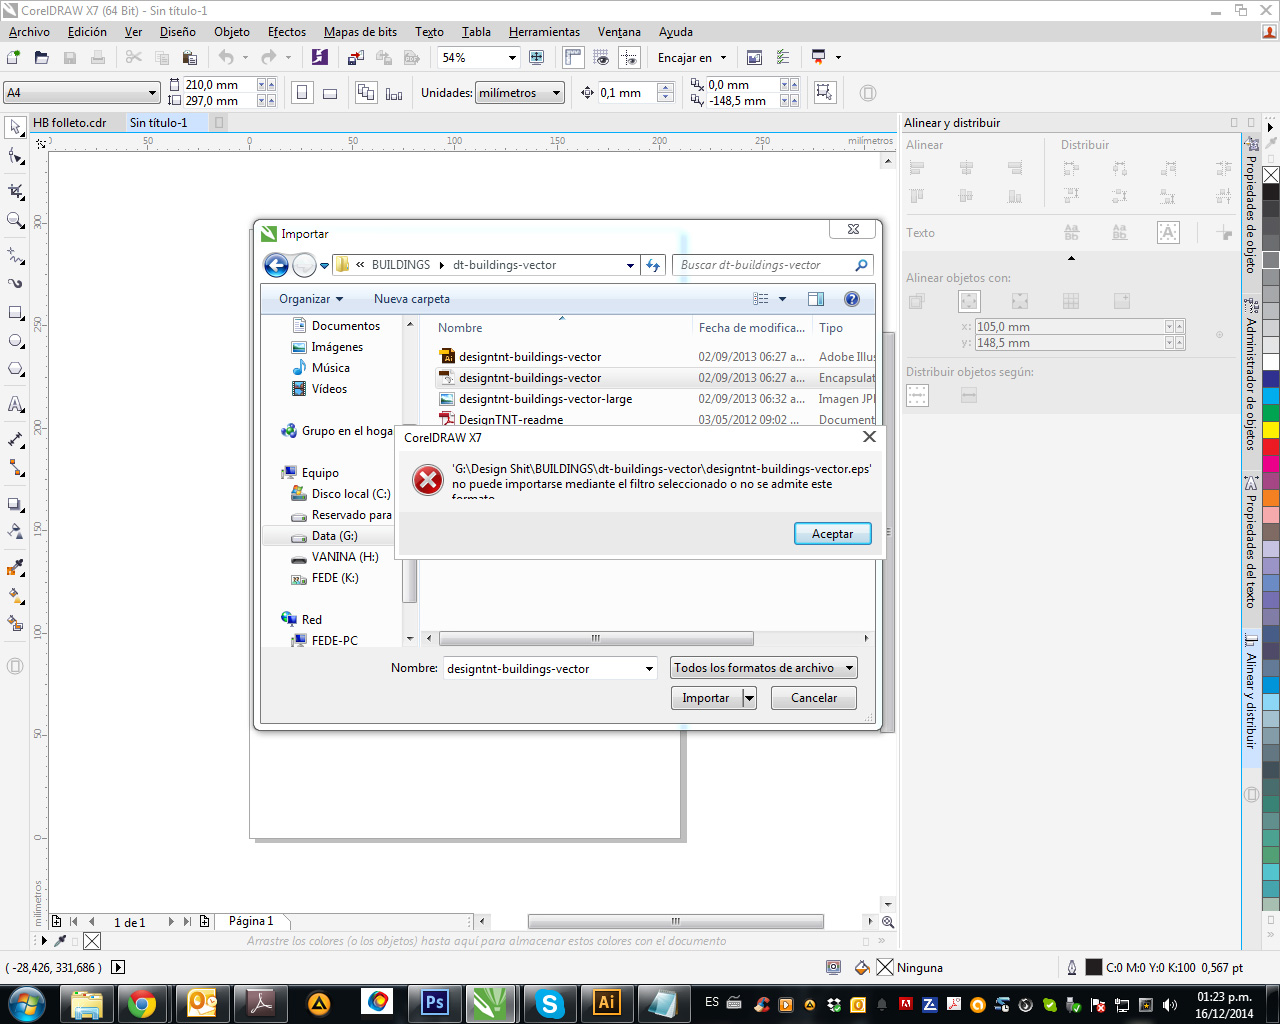Select Data (G:) drive in navigation pane

pos(334,536)
